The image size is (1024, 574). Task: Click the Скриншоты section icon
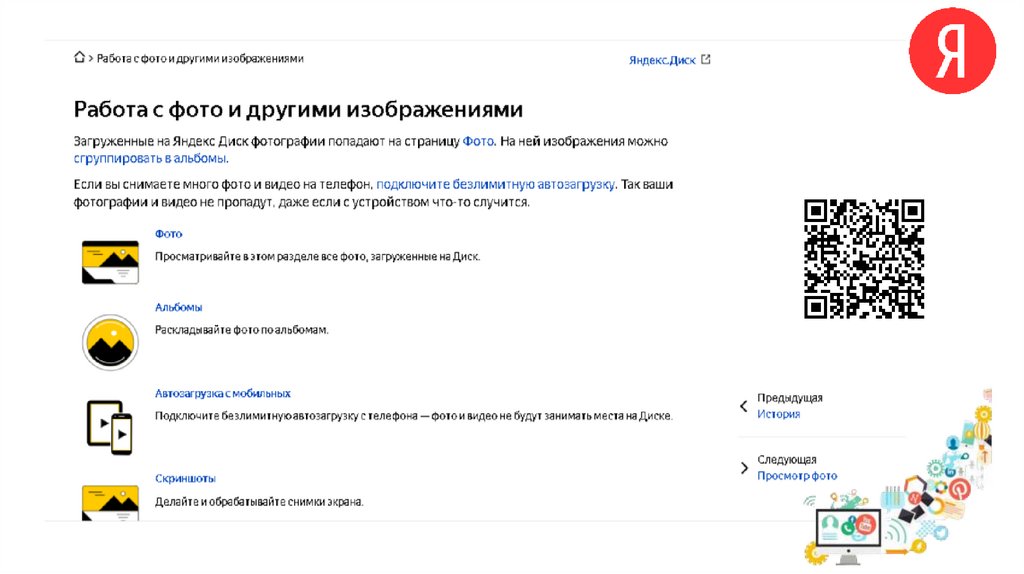pos(110,502)
